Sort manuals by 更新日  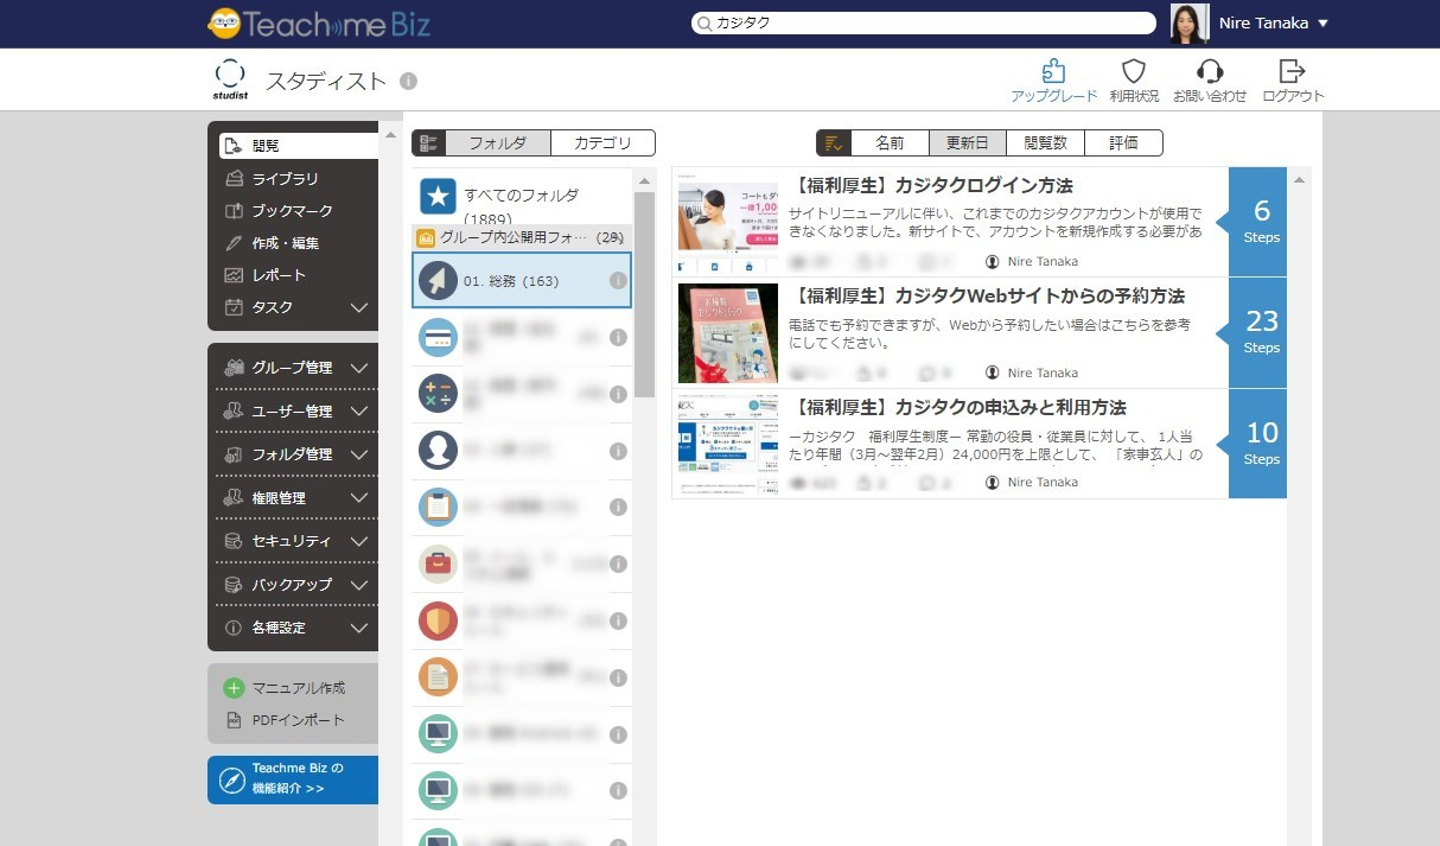click(968, 143)
